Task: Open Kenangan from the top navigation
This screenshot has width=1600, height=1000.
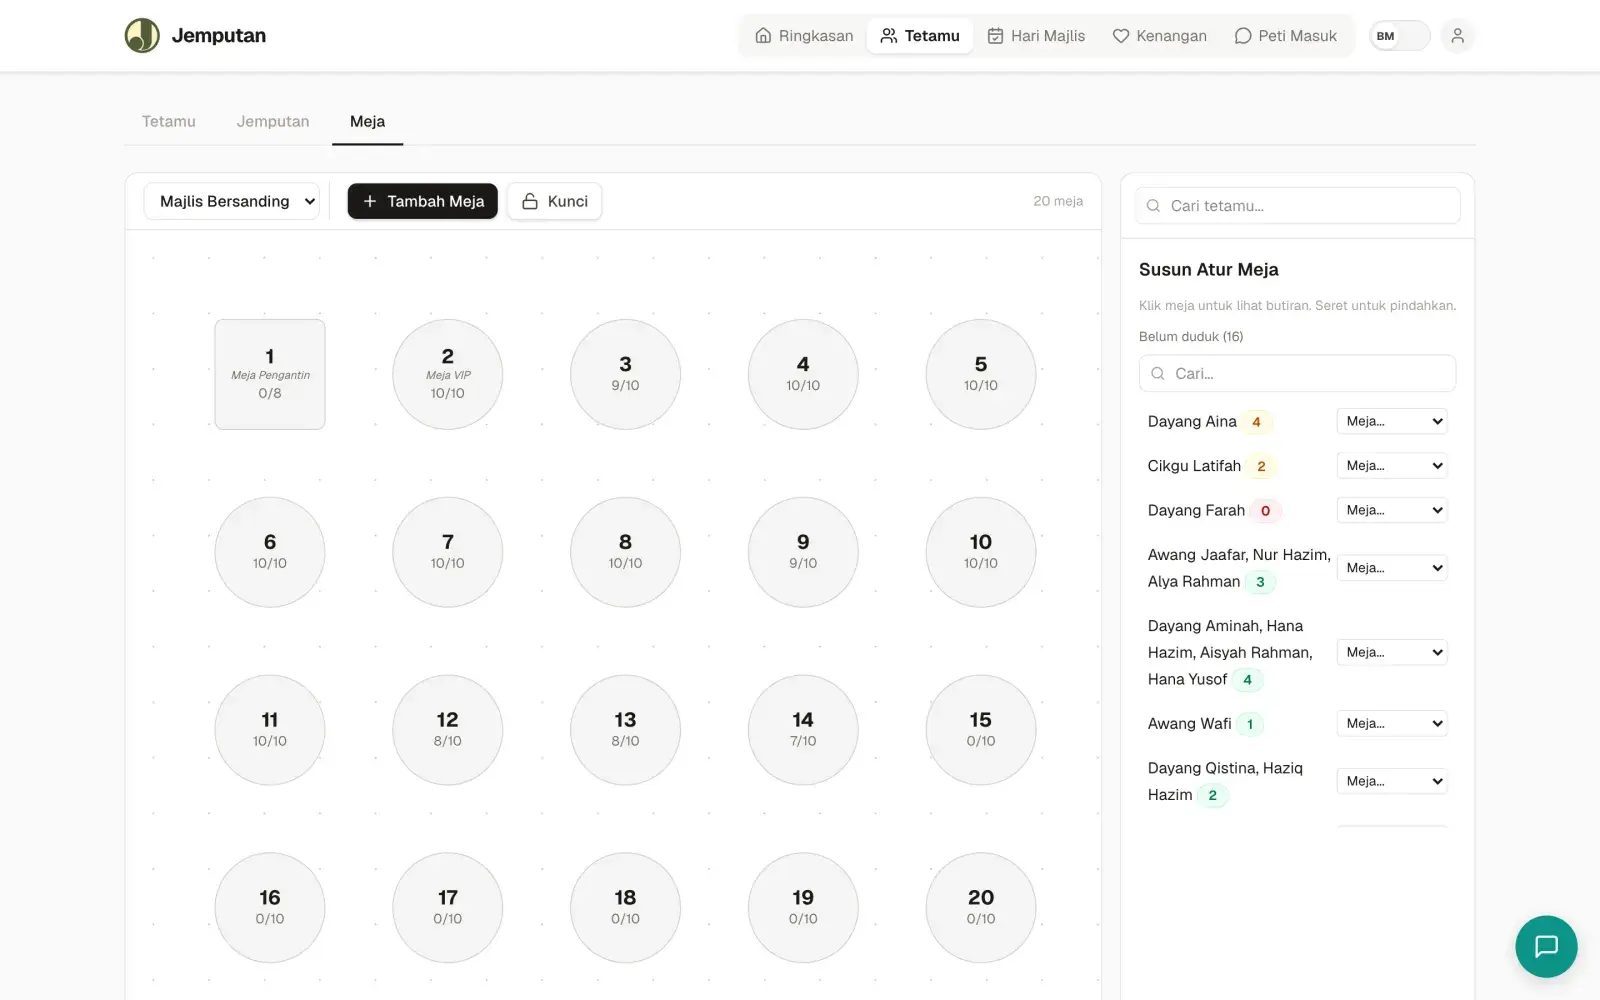Action: point(1160,36)
